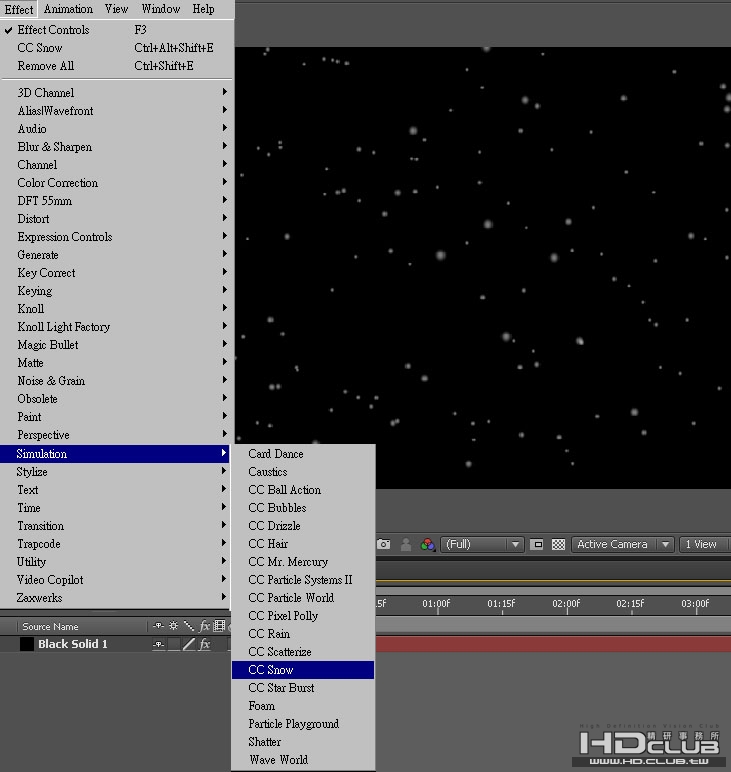Choose Particle Playground effect
Viewport: 731px width, 772px height.
click(303, 724)
